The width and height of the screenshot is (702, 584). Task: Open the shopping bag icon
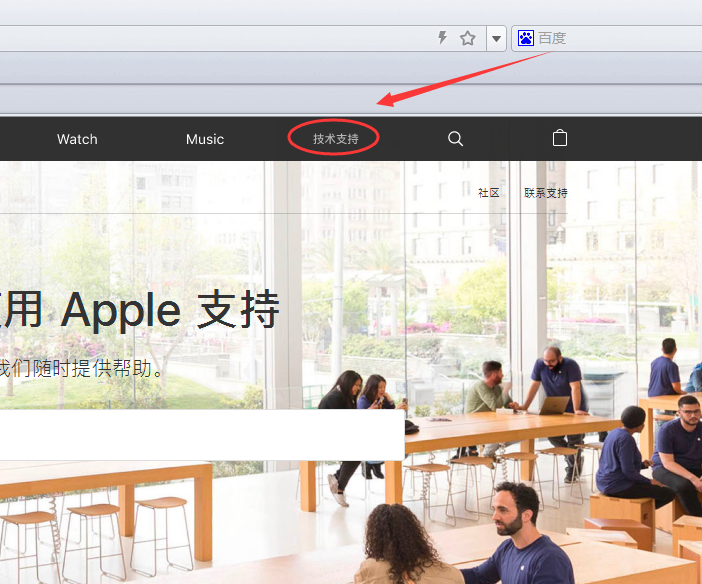coord(560,137)
